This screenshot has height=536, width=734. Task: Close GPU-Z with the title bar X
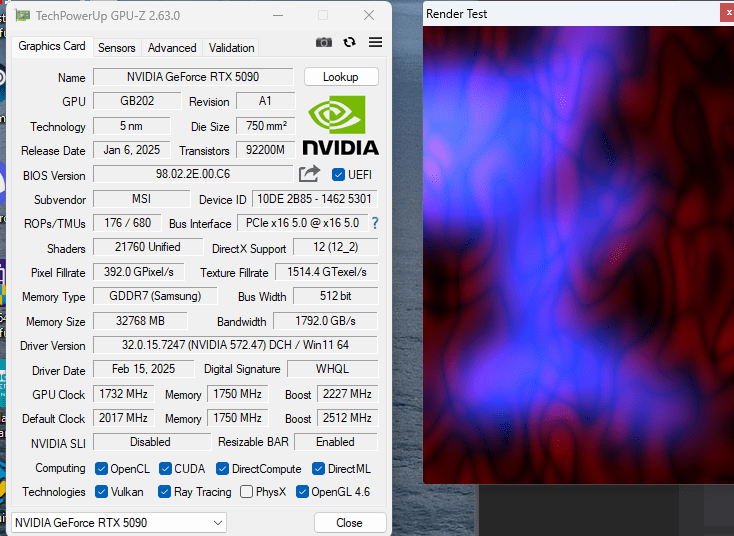tap(369, 15)
